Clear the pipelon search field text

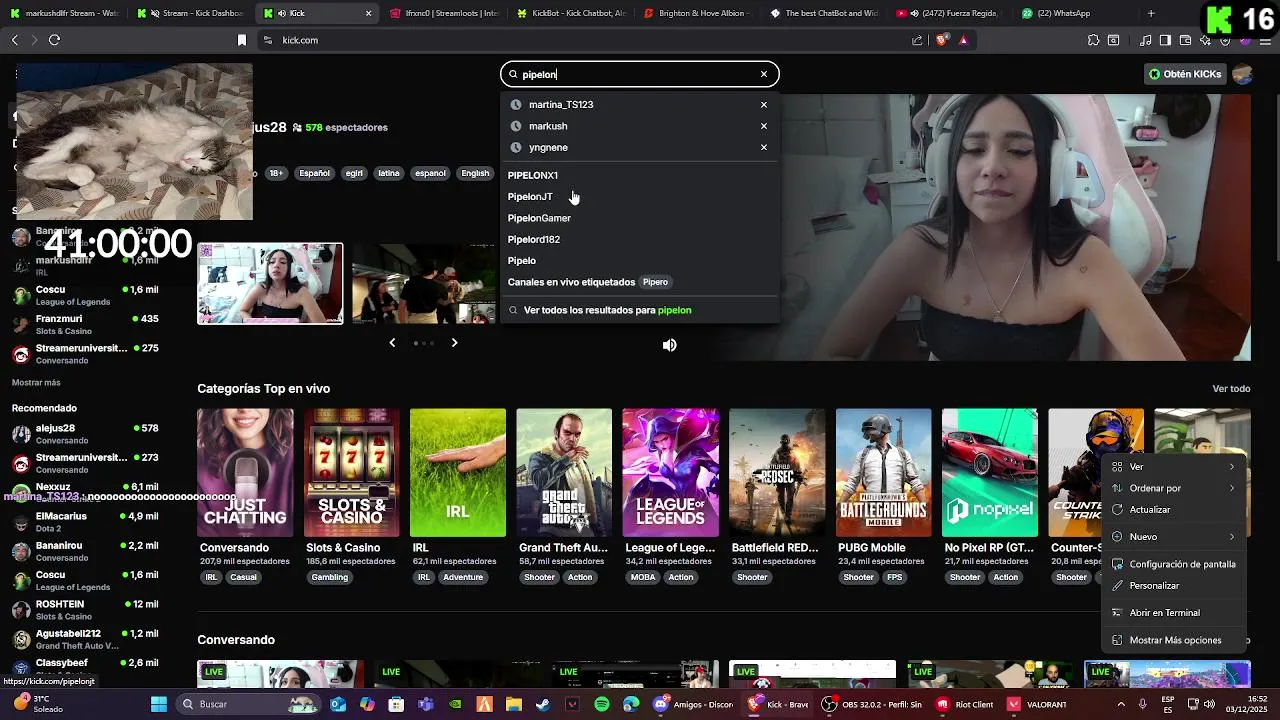click(764, 74)
